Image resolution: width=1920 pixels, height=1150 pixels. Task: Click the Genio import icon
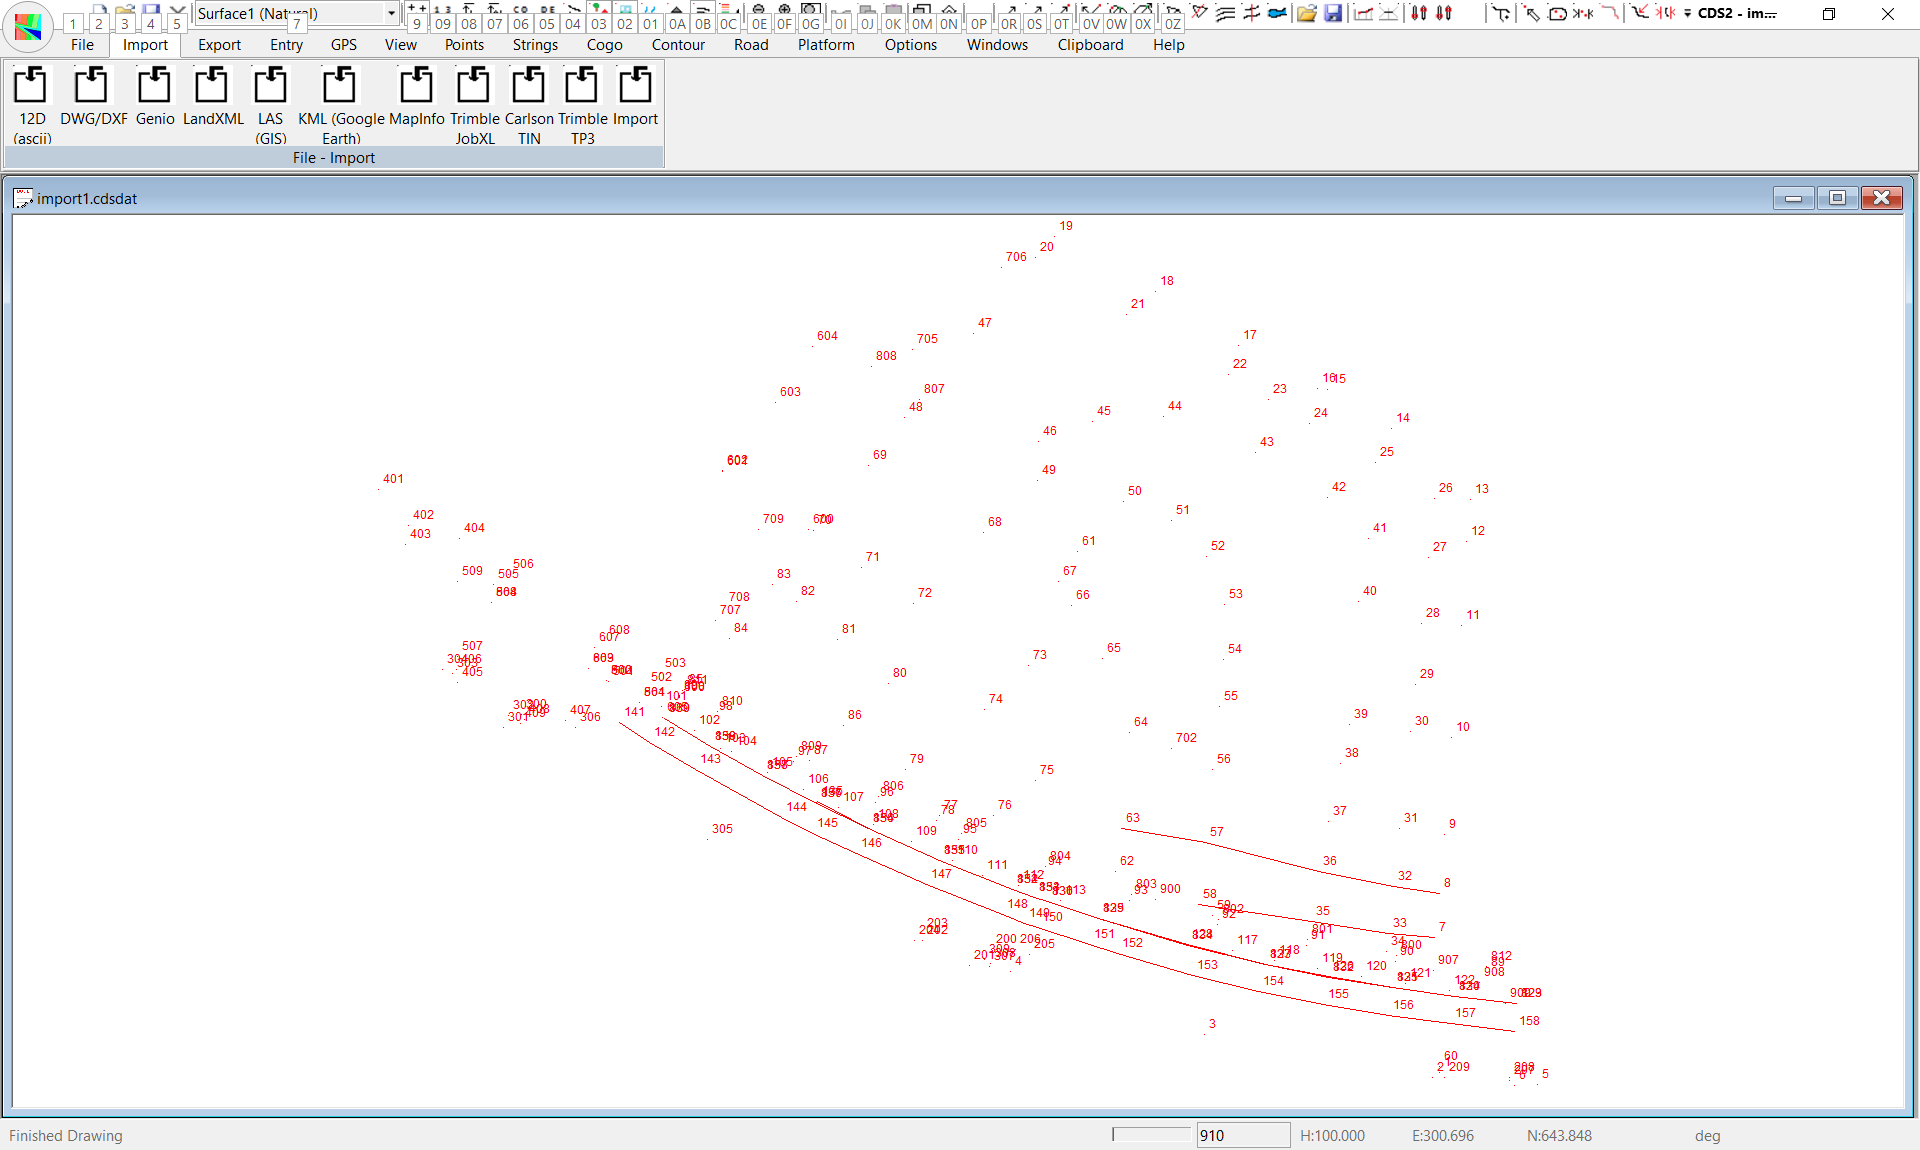pyautogui.click(x=154, y=87)
